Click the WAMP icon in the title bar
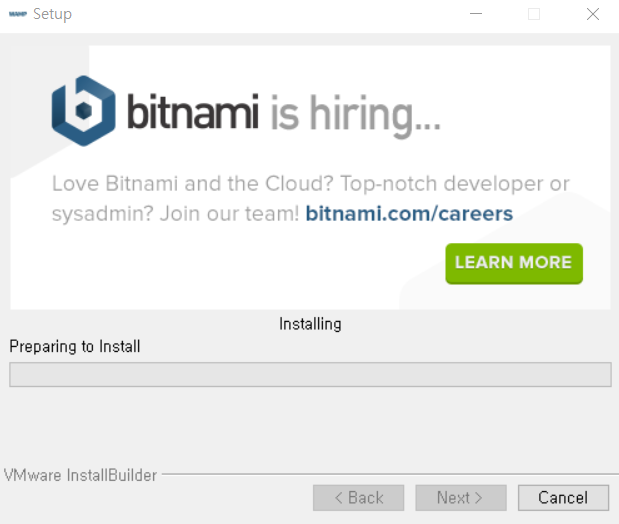This screenshot has height=524, width=619. [x=18, y=14]
